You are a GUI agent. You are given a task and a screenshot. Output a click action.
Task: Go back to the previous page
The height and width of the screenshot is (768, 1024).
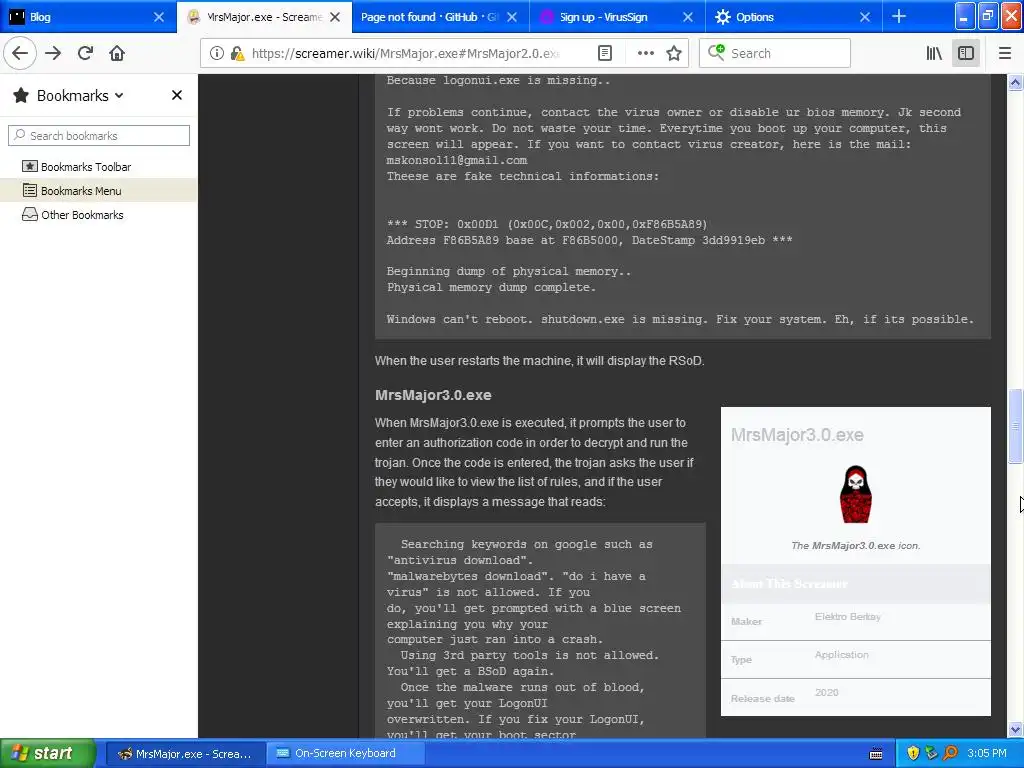(x=20, y=53)
